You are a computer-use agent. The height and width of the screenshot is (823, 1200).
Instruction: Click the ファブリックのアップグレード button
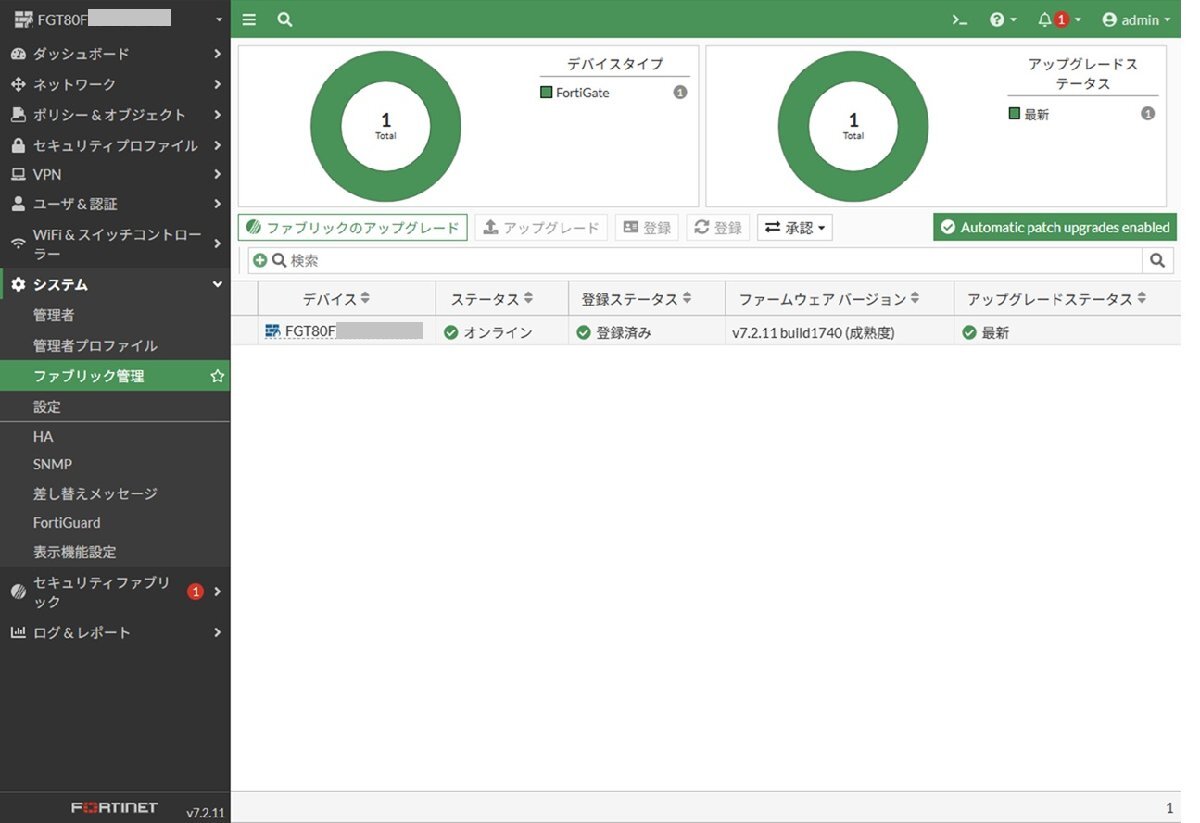click(352, 228)
